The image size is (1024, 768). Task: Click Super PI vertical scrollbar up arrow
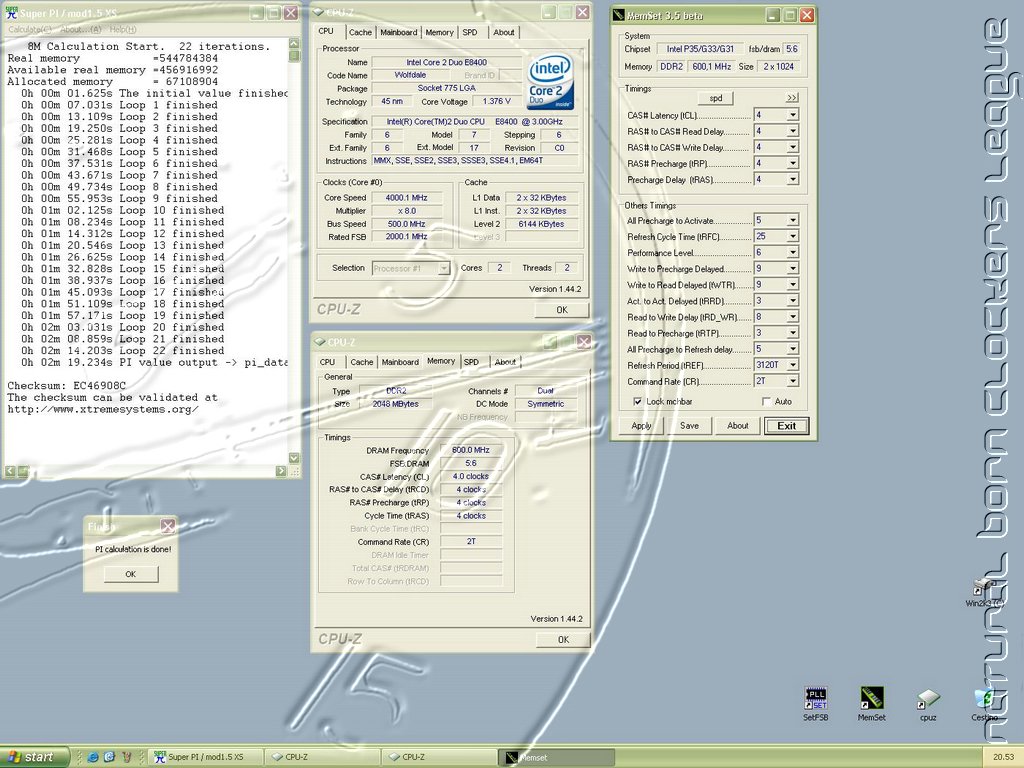[x=294, y=44]
